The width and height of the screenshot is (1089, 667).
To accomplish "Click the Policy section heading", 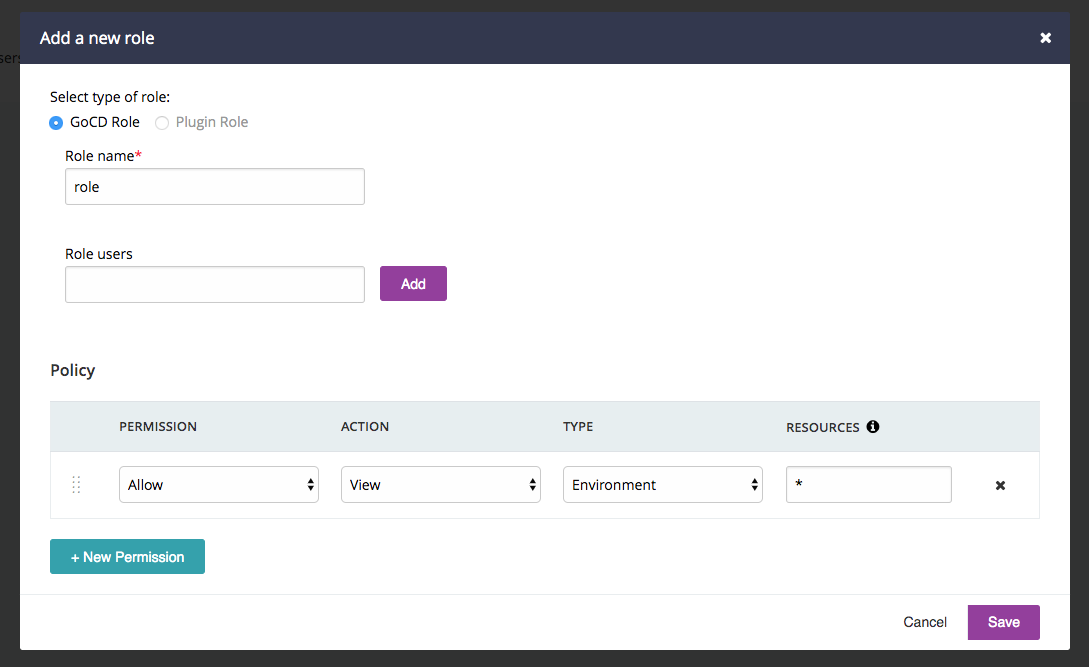I will pos(73,370).
